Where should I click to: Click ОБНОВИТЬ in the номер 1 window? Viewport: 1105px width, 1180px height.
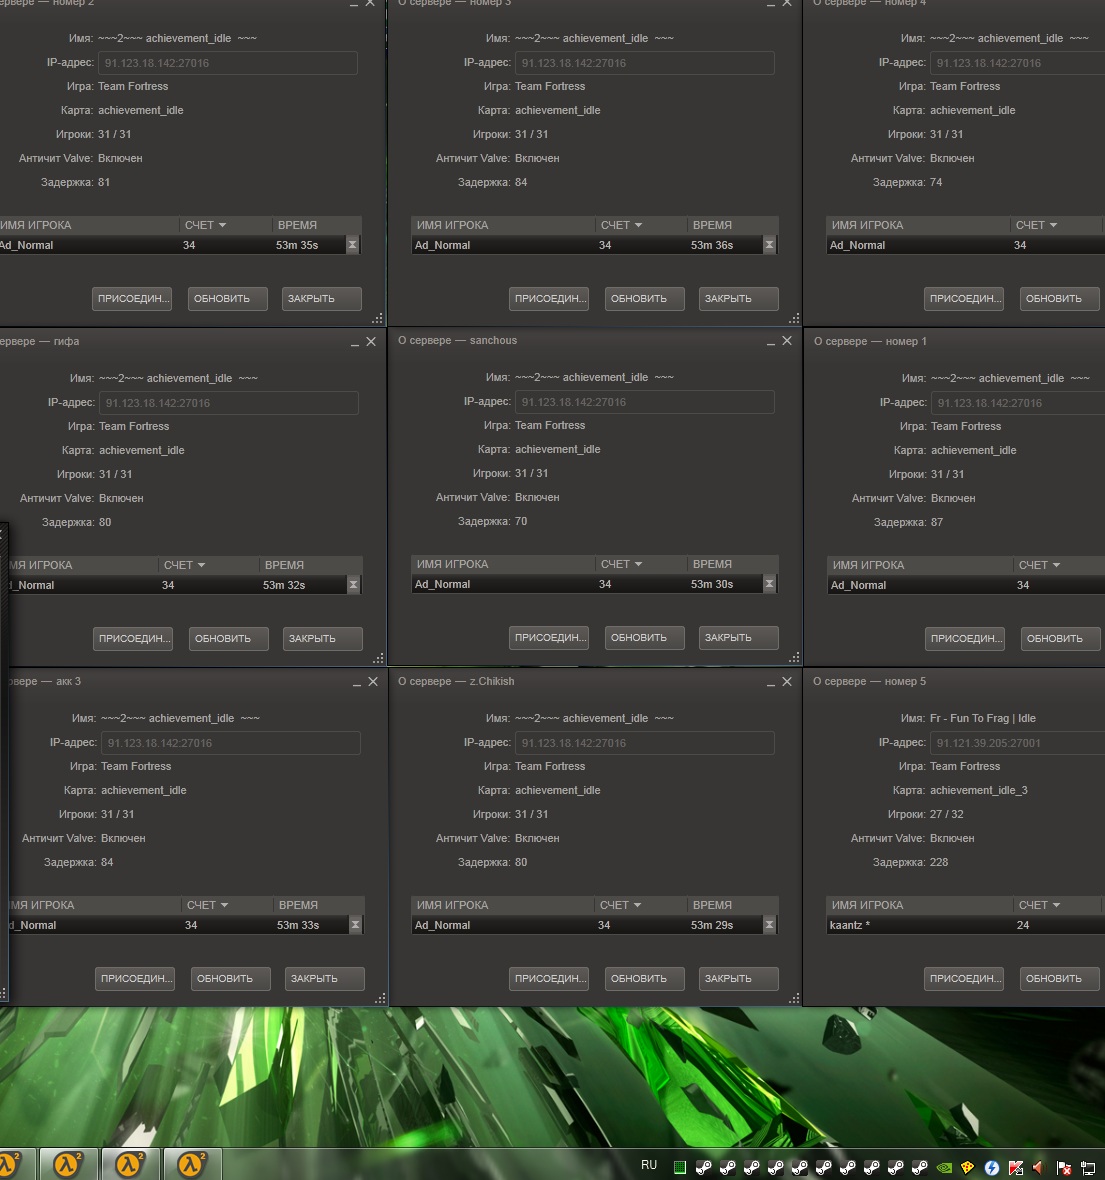coord(1061,639)
